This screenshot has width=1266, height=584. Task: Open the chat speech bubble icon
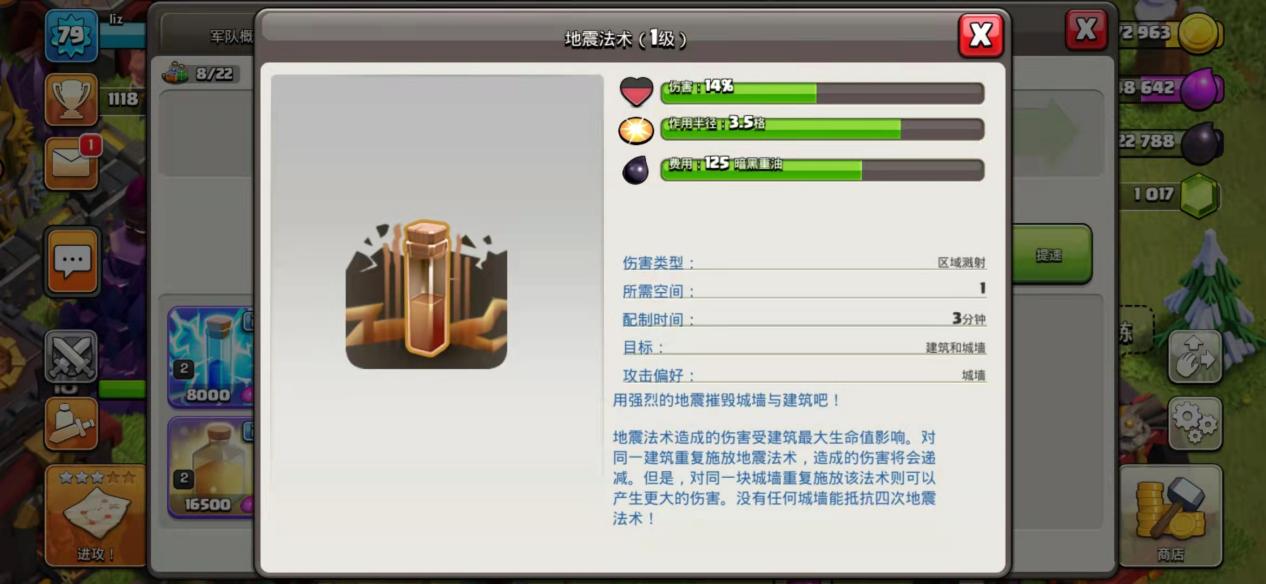(x=72, y=261)
